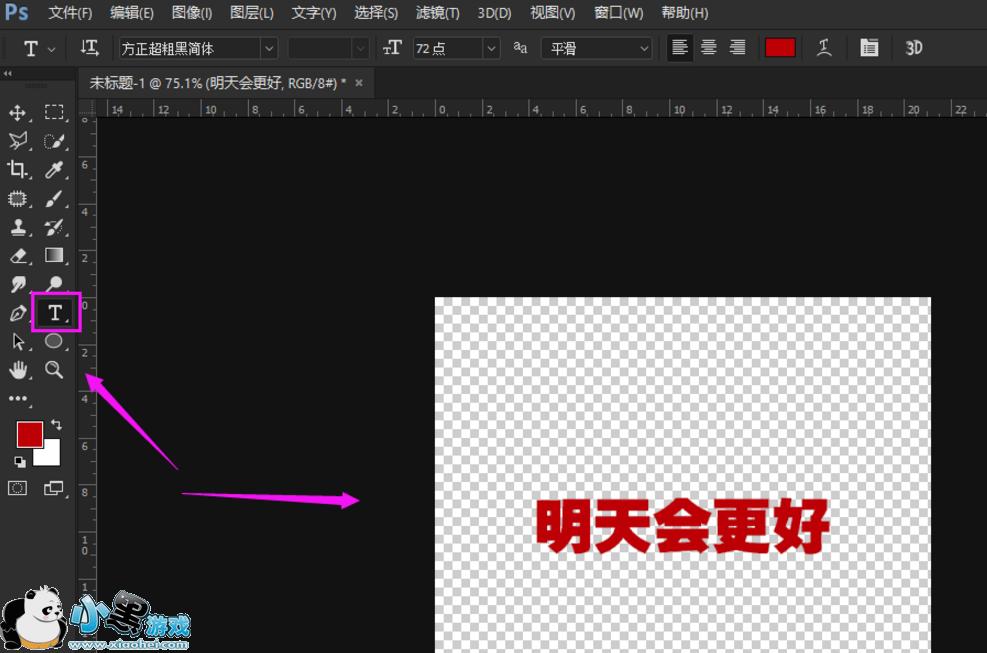Toggle Quick Mask mode
The image size is (987, 653).
pyautogui.click(x=18, y=488)
